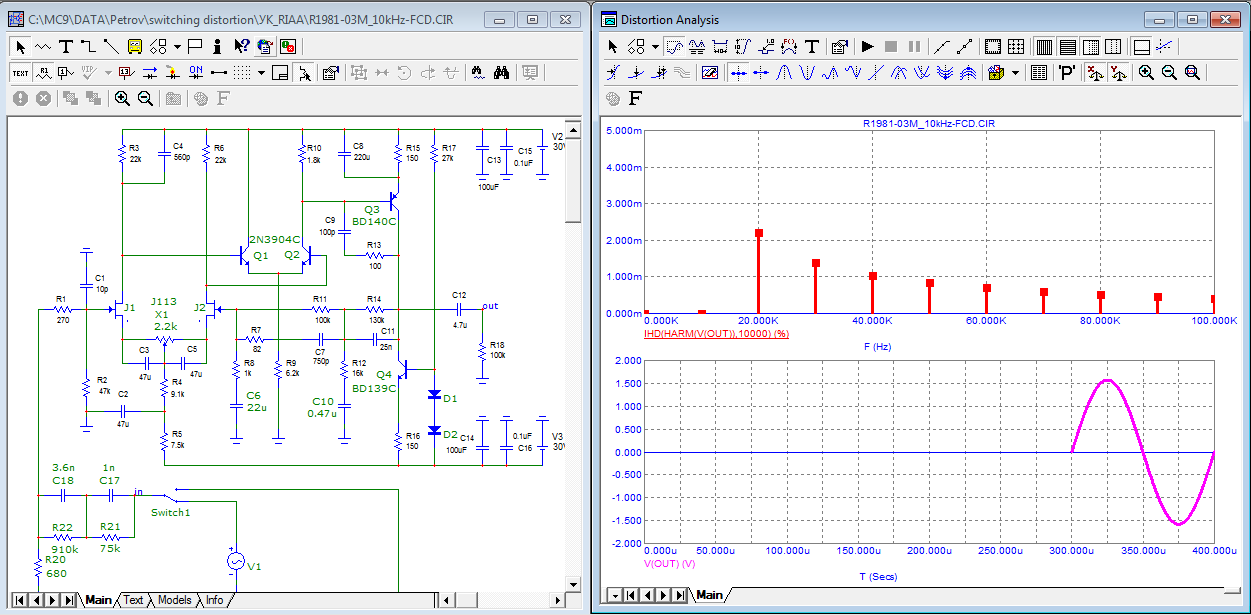This screenshot has width=1251, height=615.
Task: Click the Help pointer question-mark icon
Action: 241,46
